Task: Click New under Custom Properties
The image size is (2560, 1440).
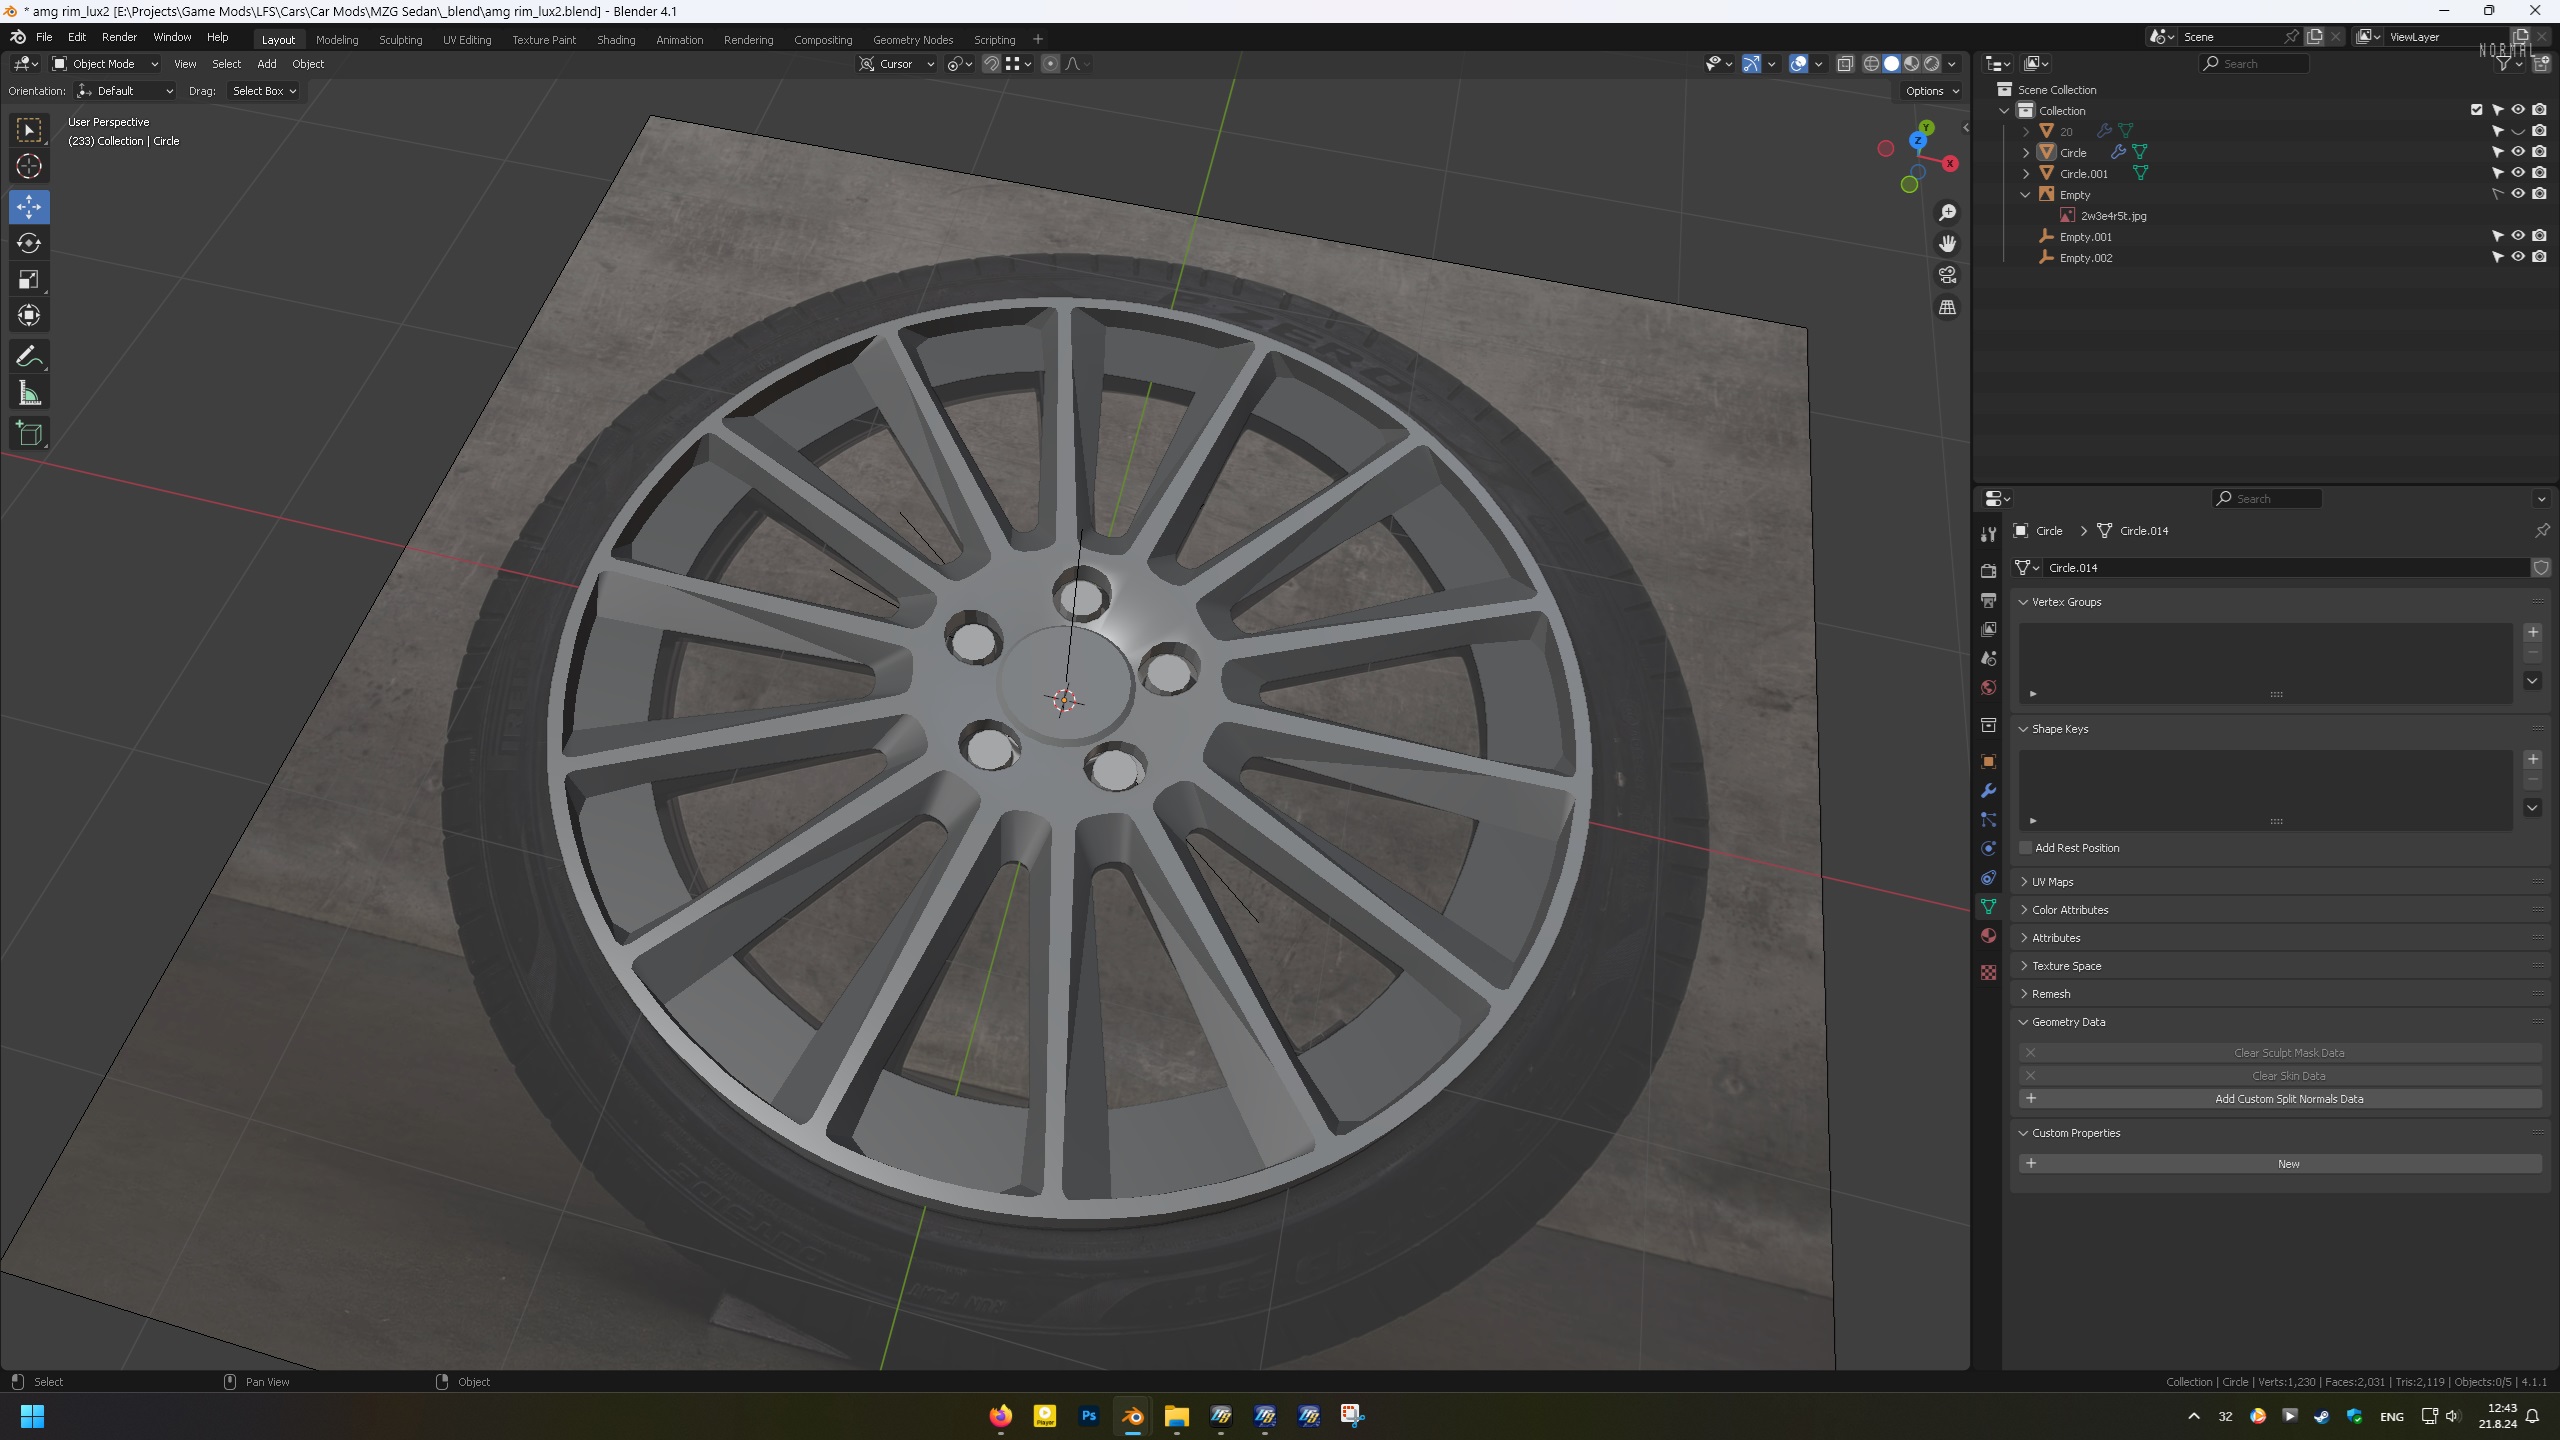Action: pyautogui.click(x=2288, y=1164)
